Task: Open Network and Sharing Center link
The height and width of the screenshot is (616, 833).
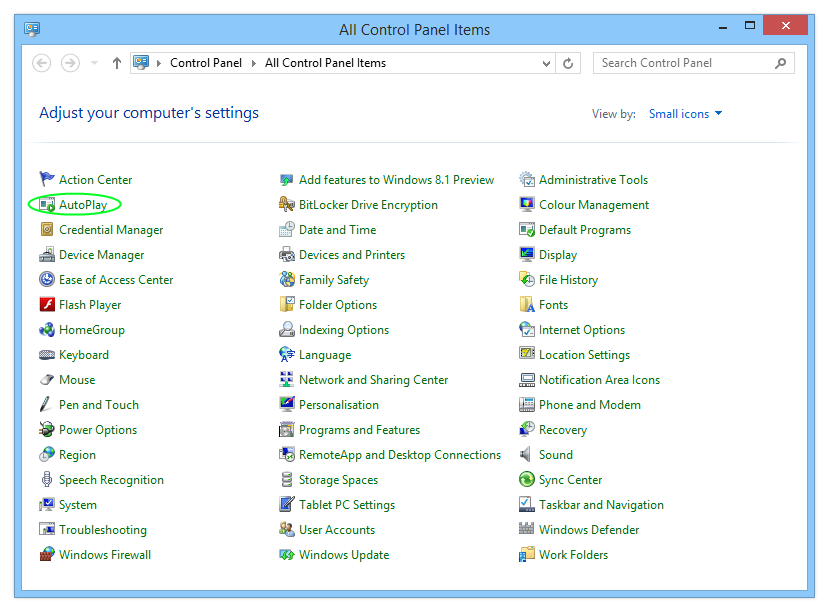Action: point(374,379)
